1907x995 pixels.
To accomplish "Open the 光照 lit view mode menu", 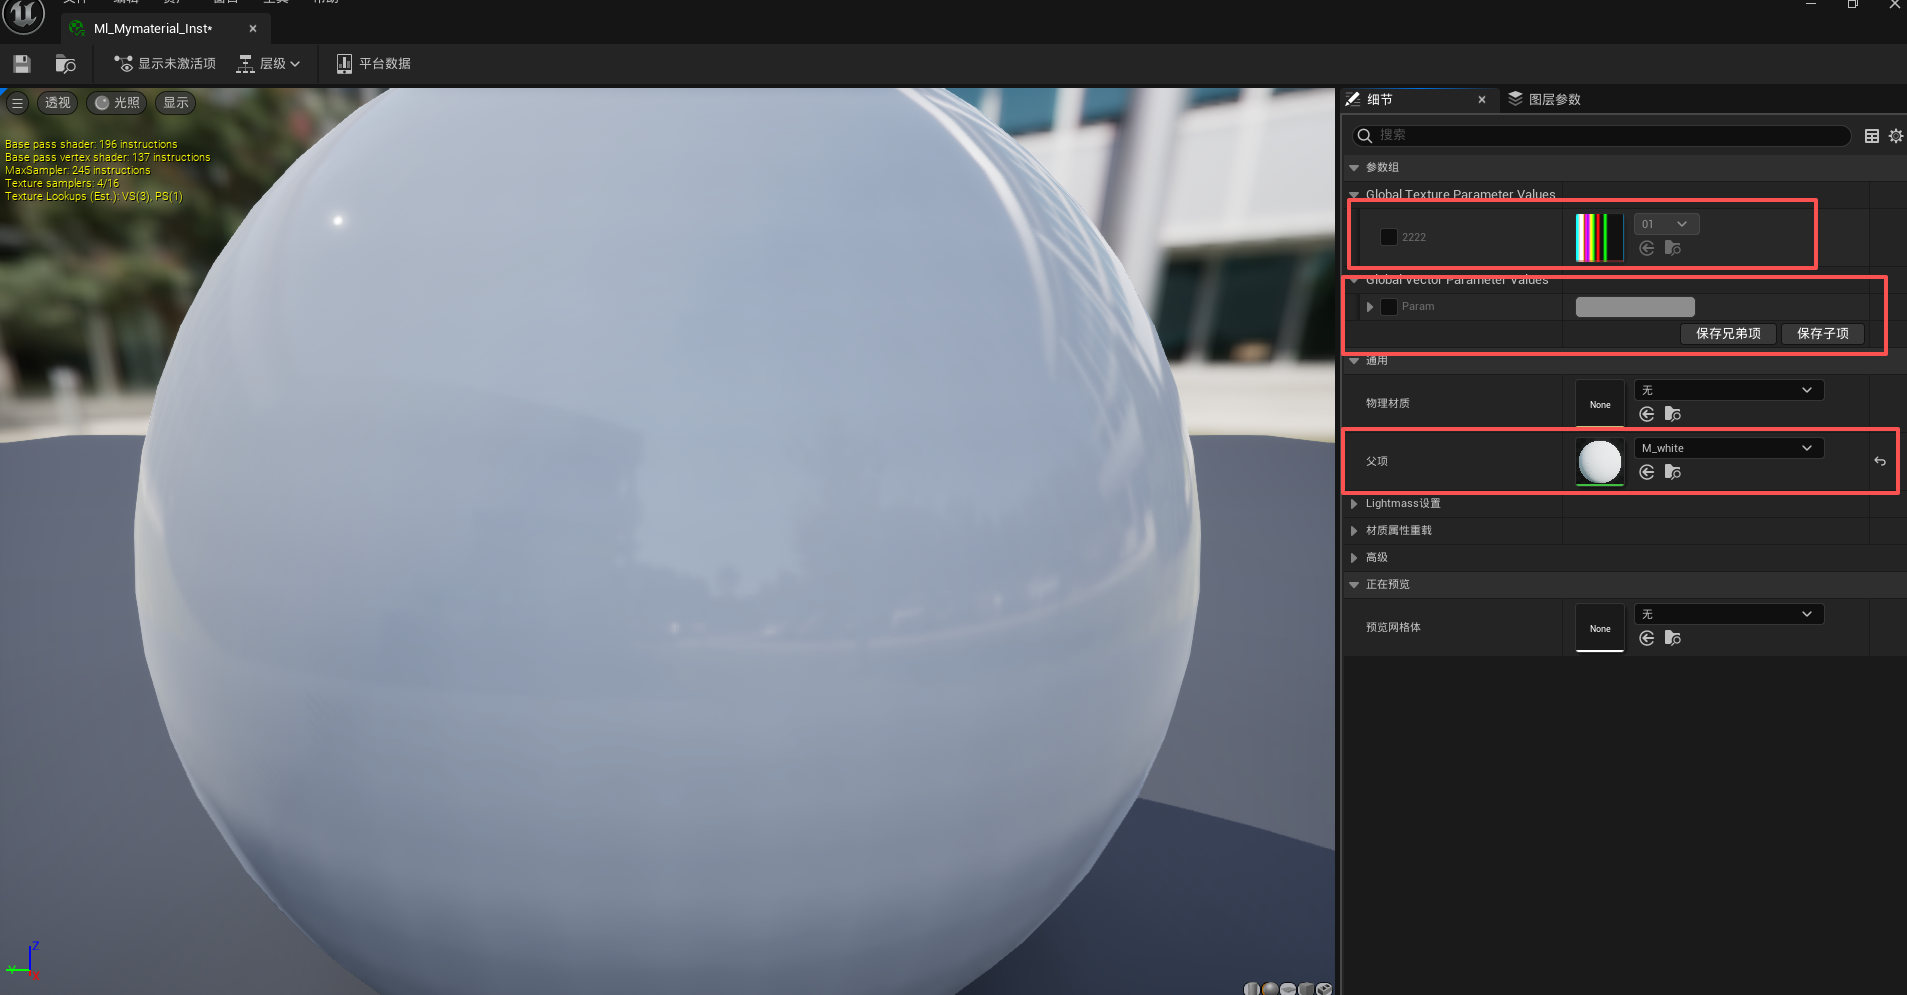I will pos(117,103).
